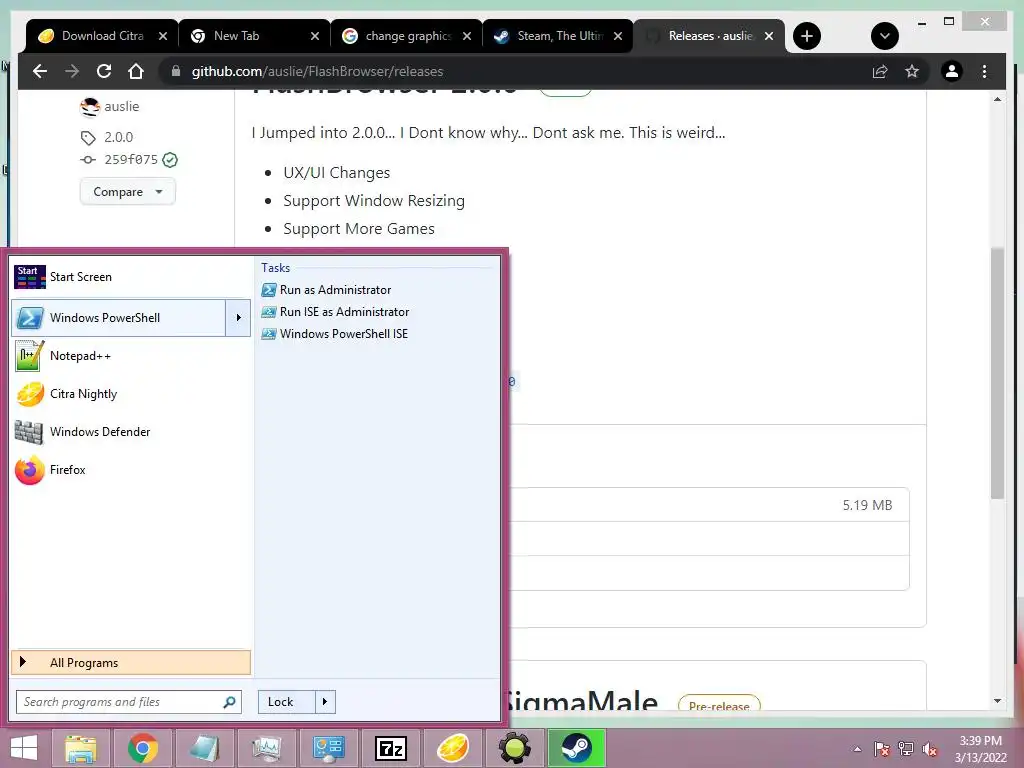1024x768 pixels.
Task: Open File Explorer from taskbar
Action: click(x=80, y=748)
